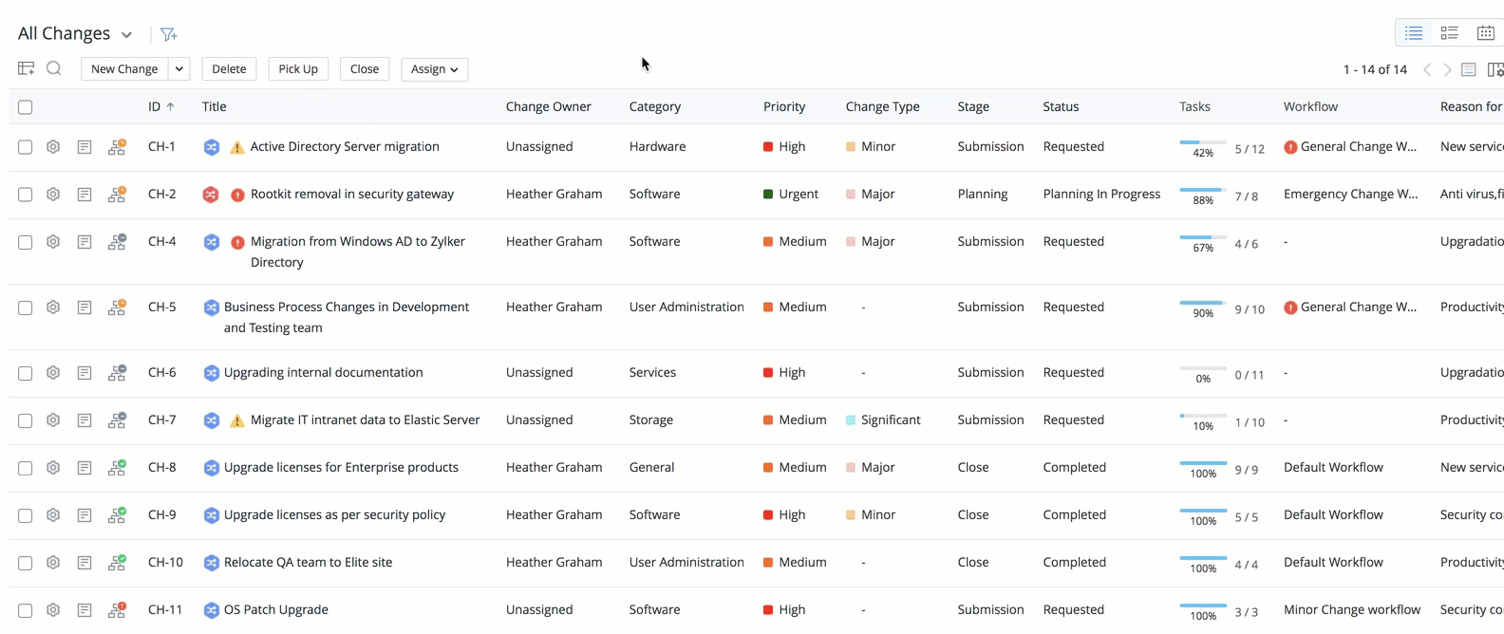This screenshot has height=634, width=1504.
Task: Open the column settings icon
Action: (1494, 70)
